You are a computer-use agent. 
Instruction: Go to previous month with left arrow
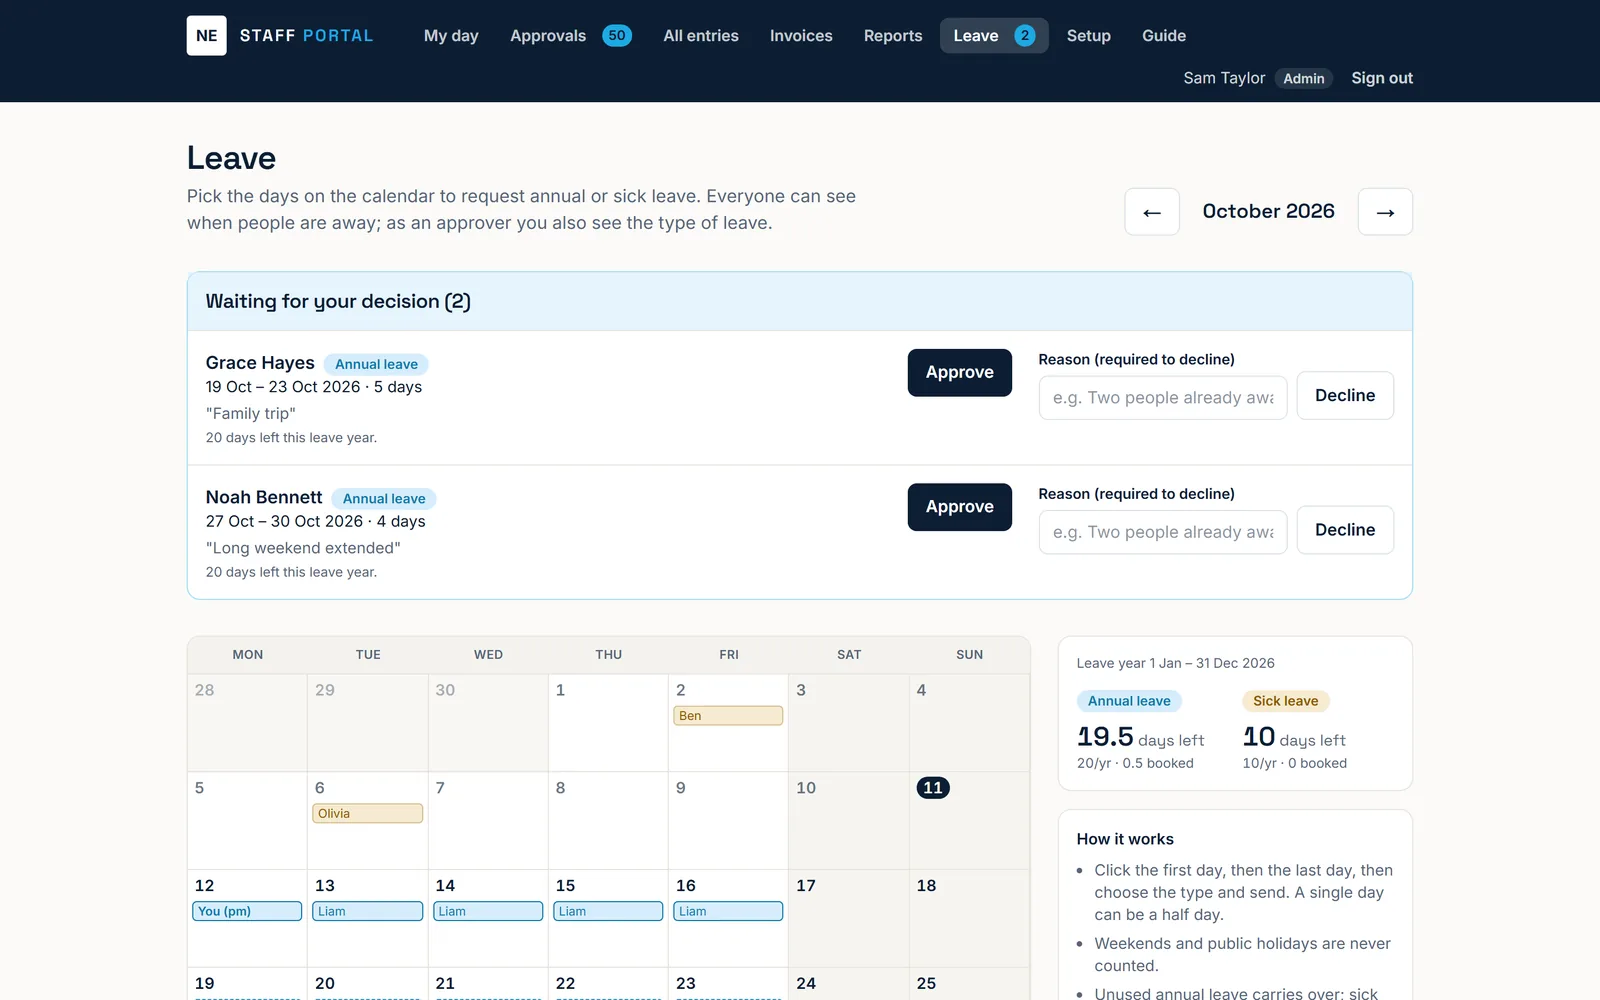coord(1152,212)
